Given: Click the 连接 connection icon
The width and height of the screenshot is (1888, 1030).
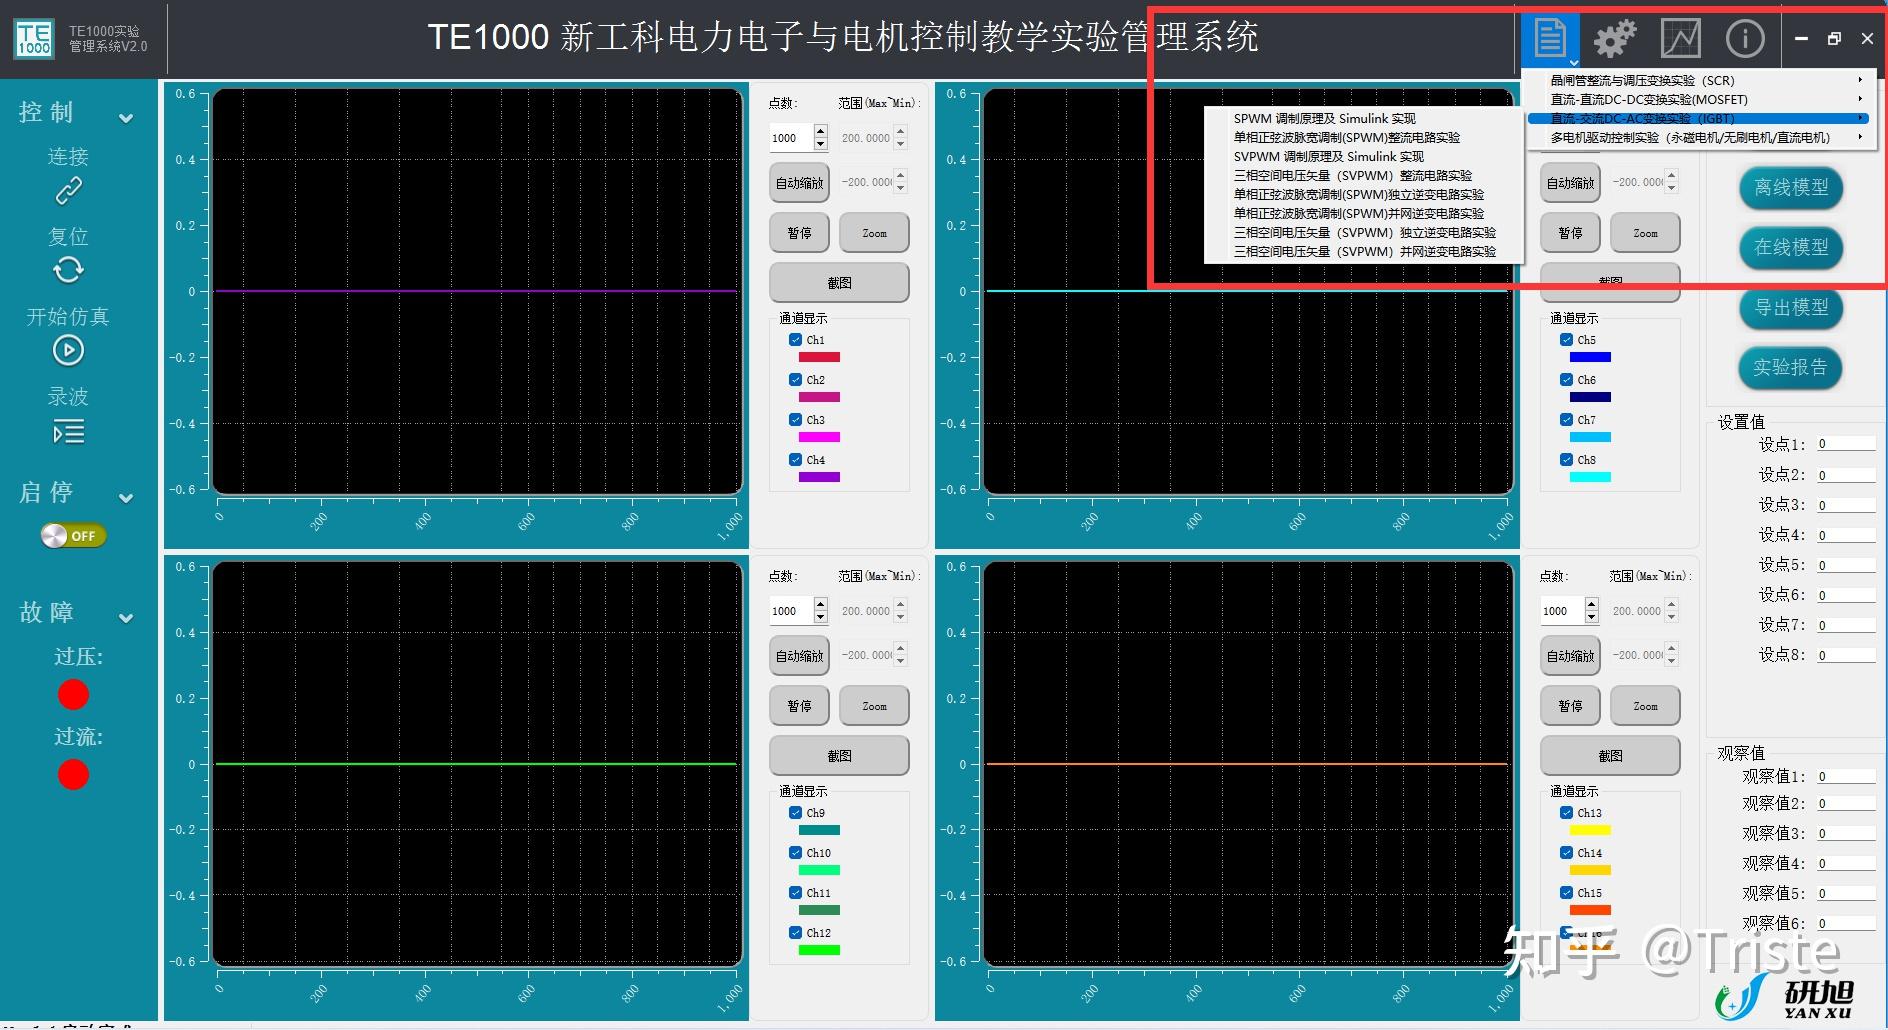Looking at the screenshot, I should (x=68, y=190).
